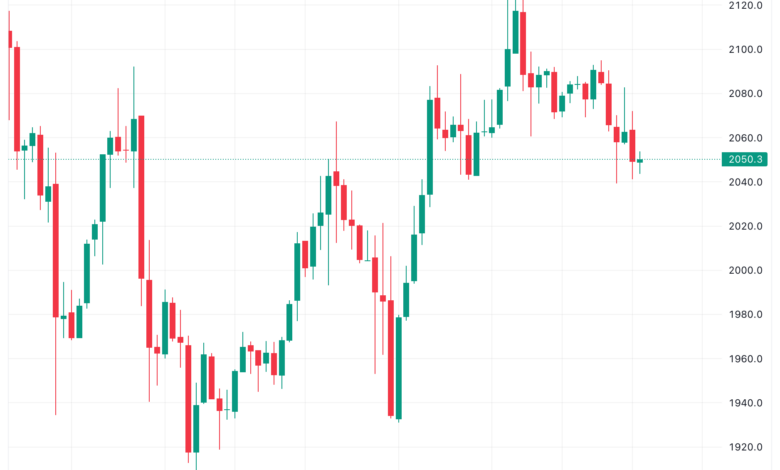Click the big green candle rising from 2035 to 2077

click(430, 147)
